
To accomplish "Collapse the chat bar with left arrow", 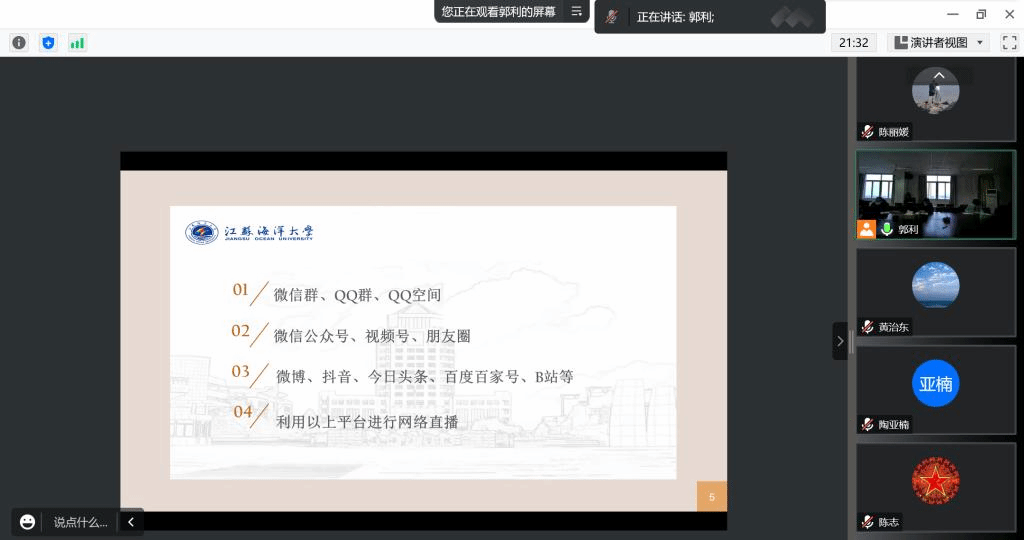I will 131,522.
